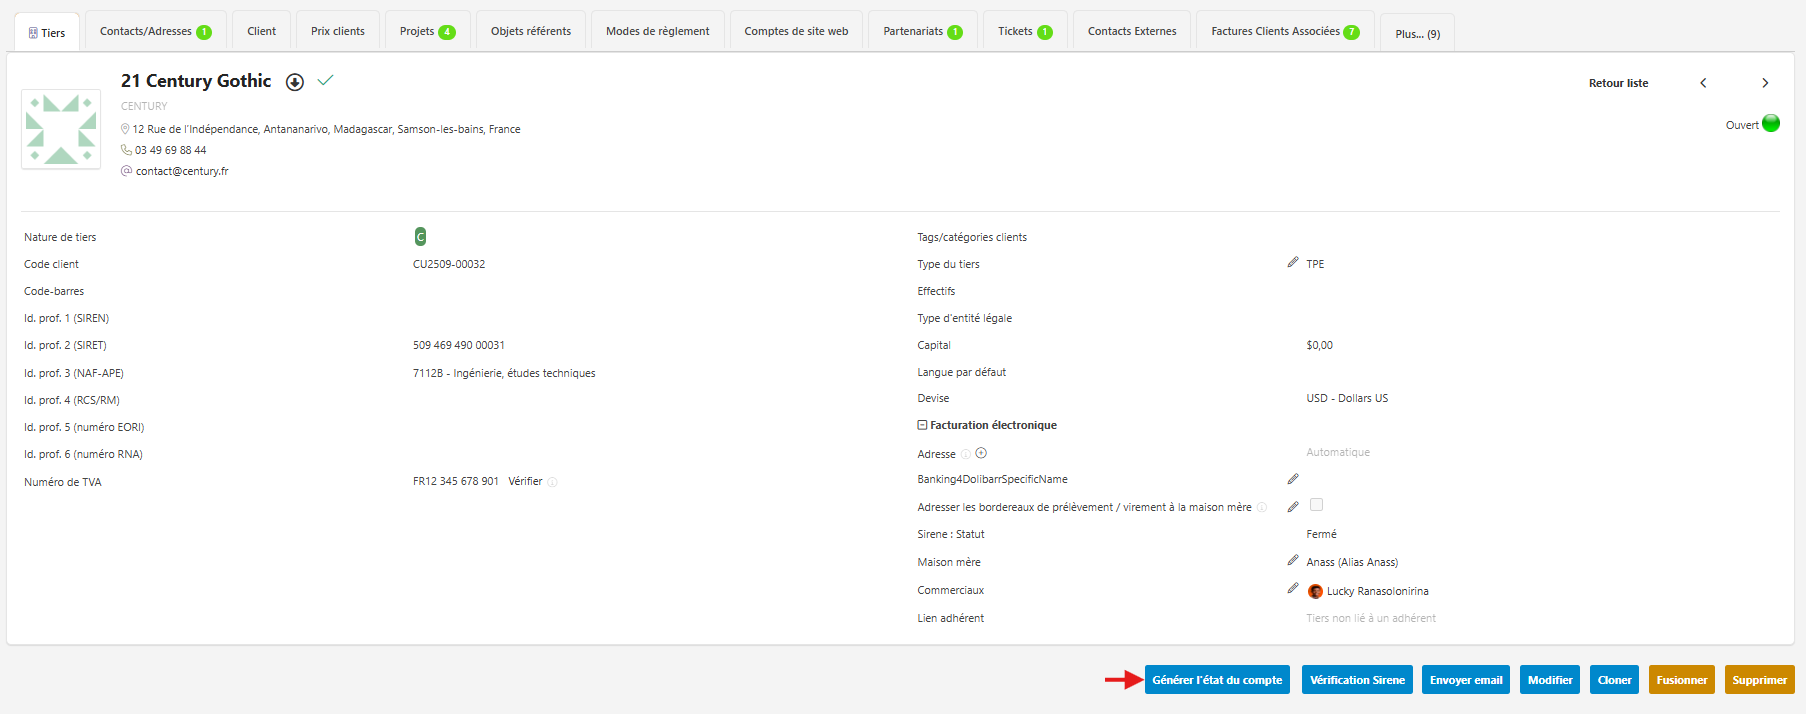Screen dimensions: 1806x714
Task: Click the Cloner button
Action: click(x=1614, y=680)
